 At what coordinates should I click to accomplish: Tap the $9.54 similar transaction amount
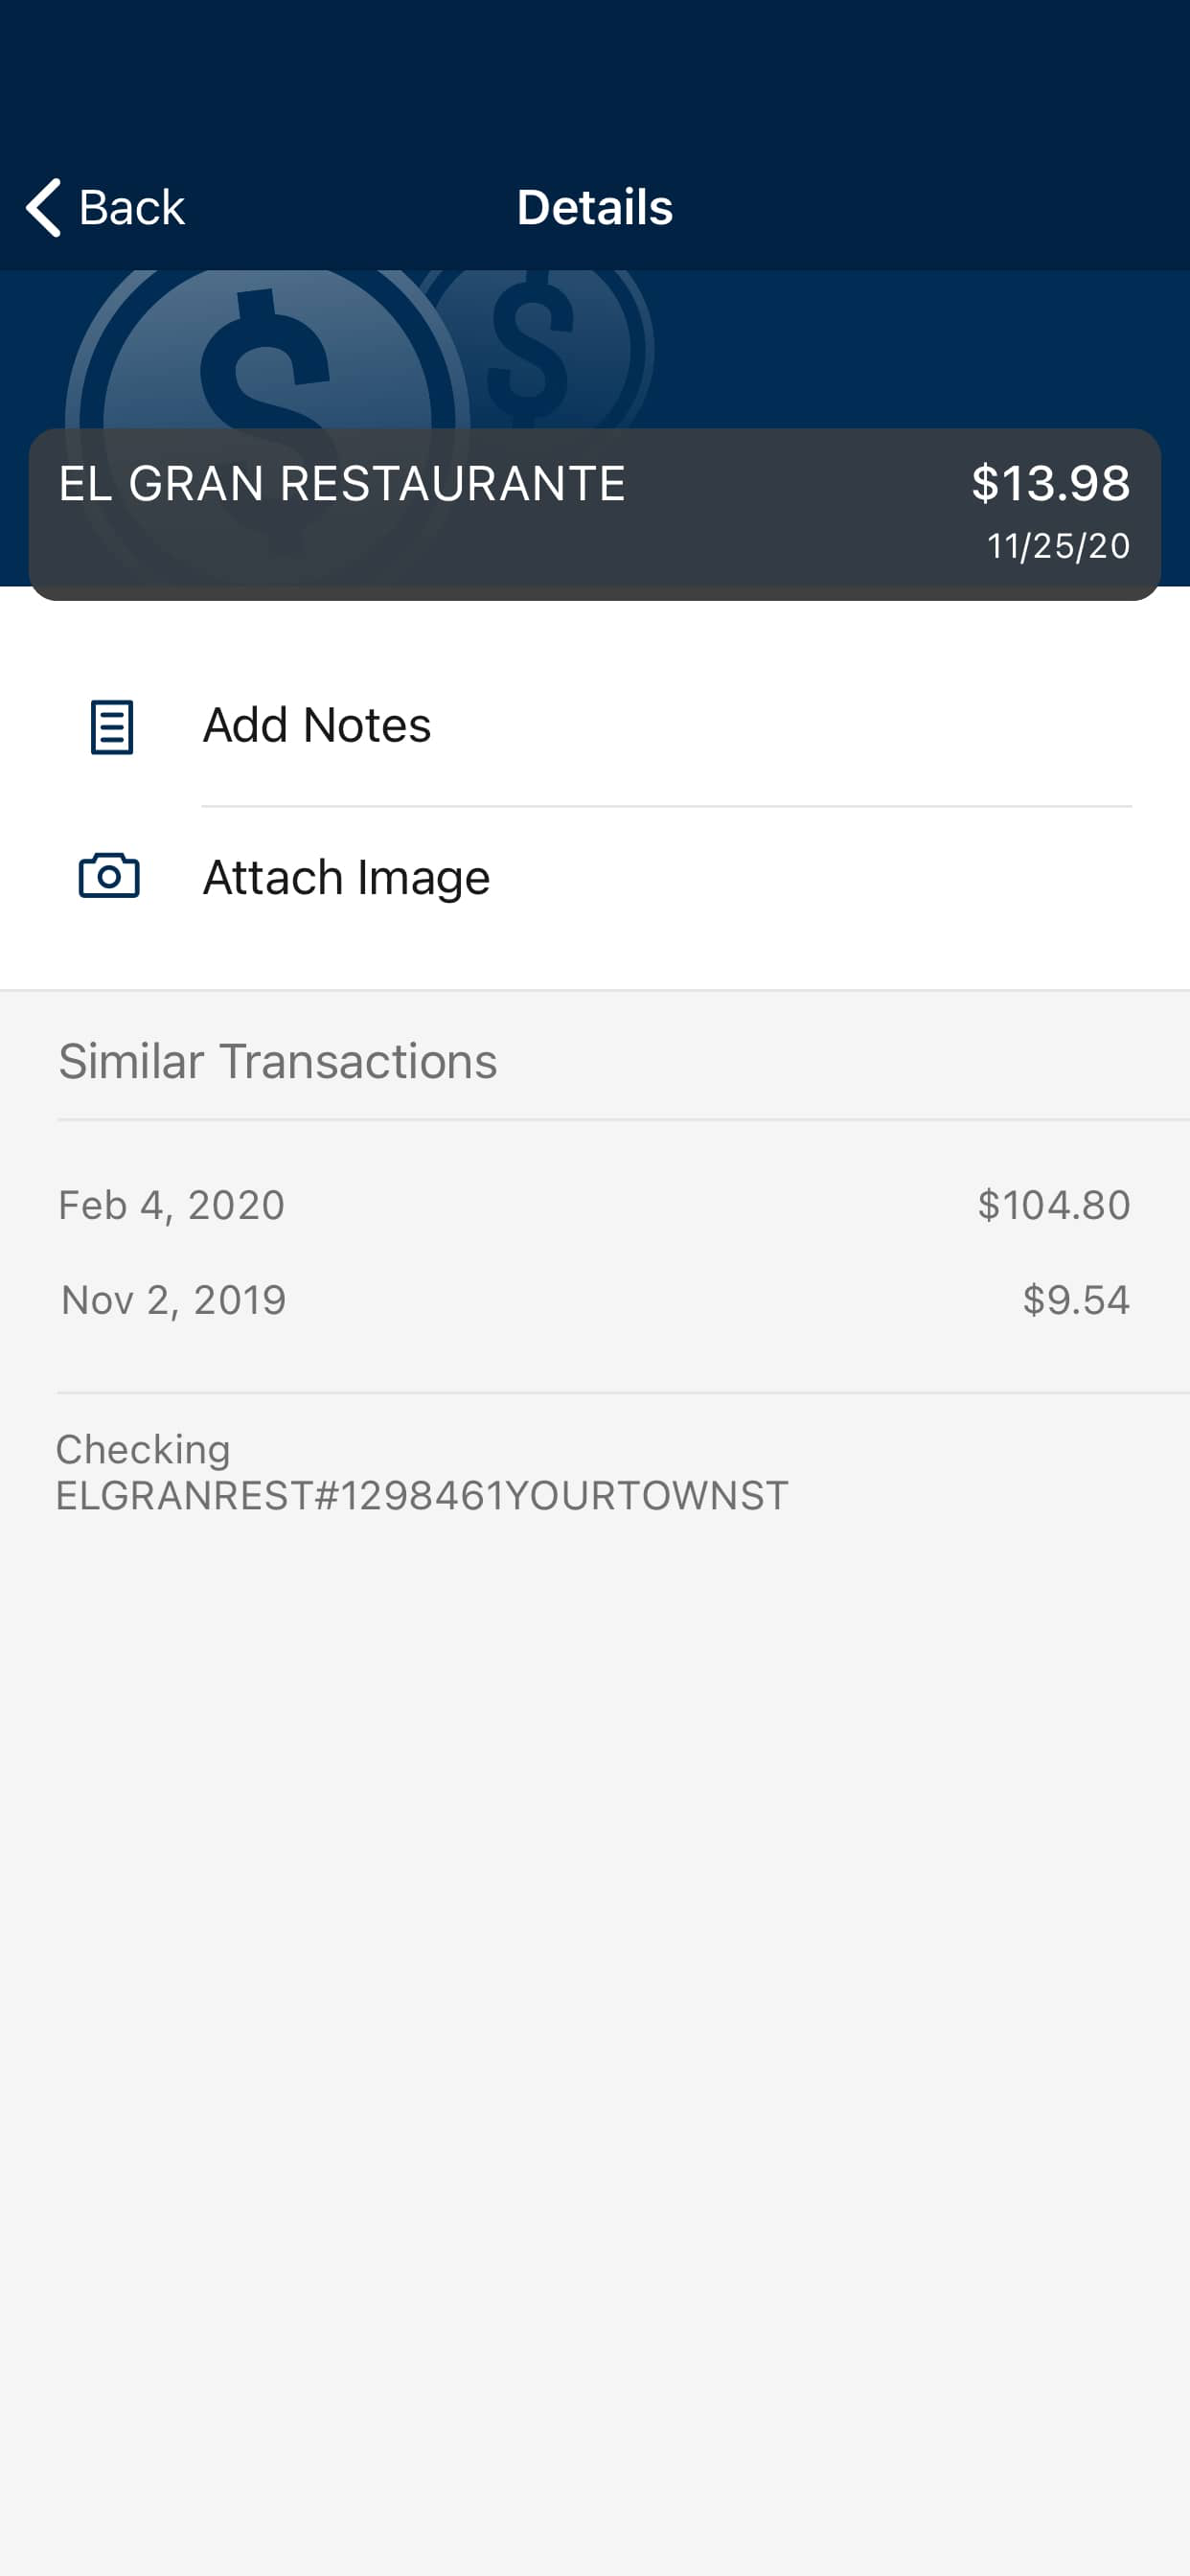(1076, 1300)
